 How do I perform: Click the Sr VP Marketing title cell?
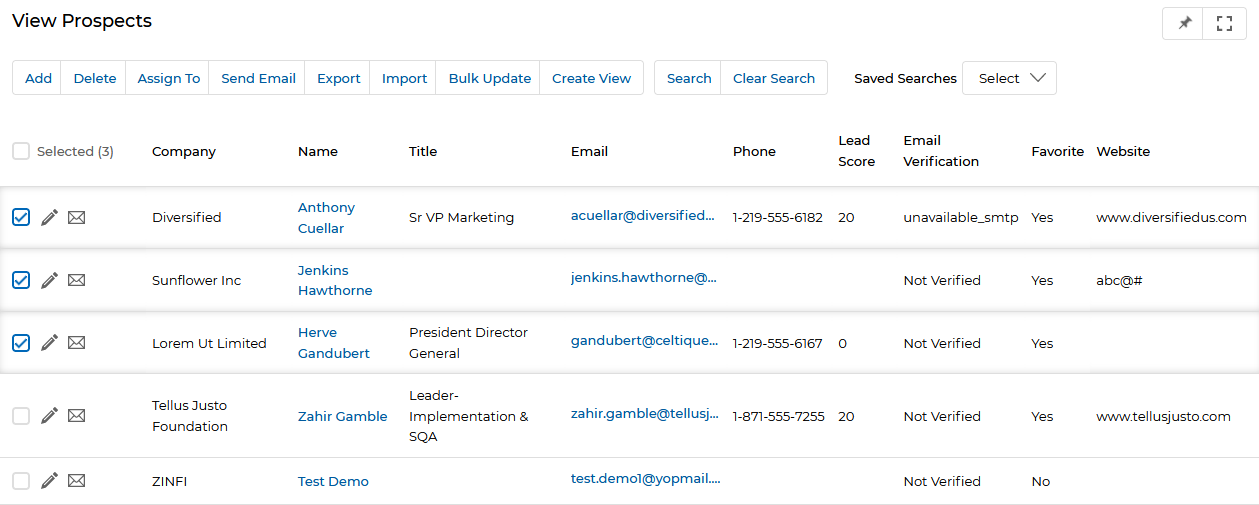[461, 217]
